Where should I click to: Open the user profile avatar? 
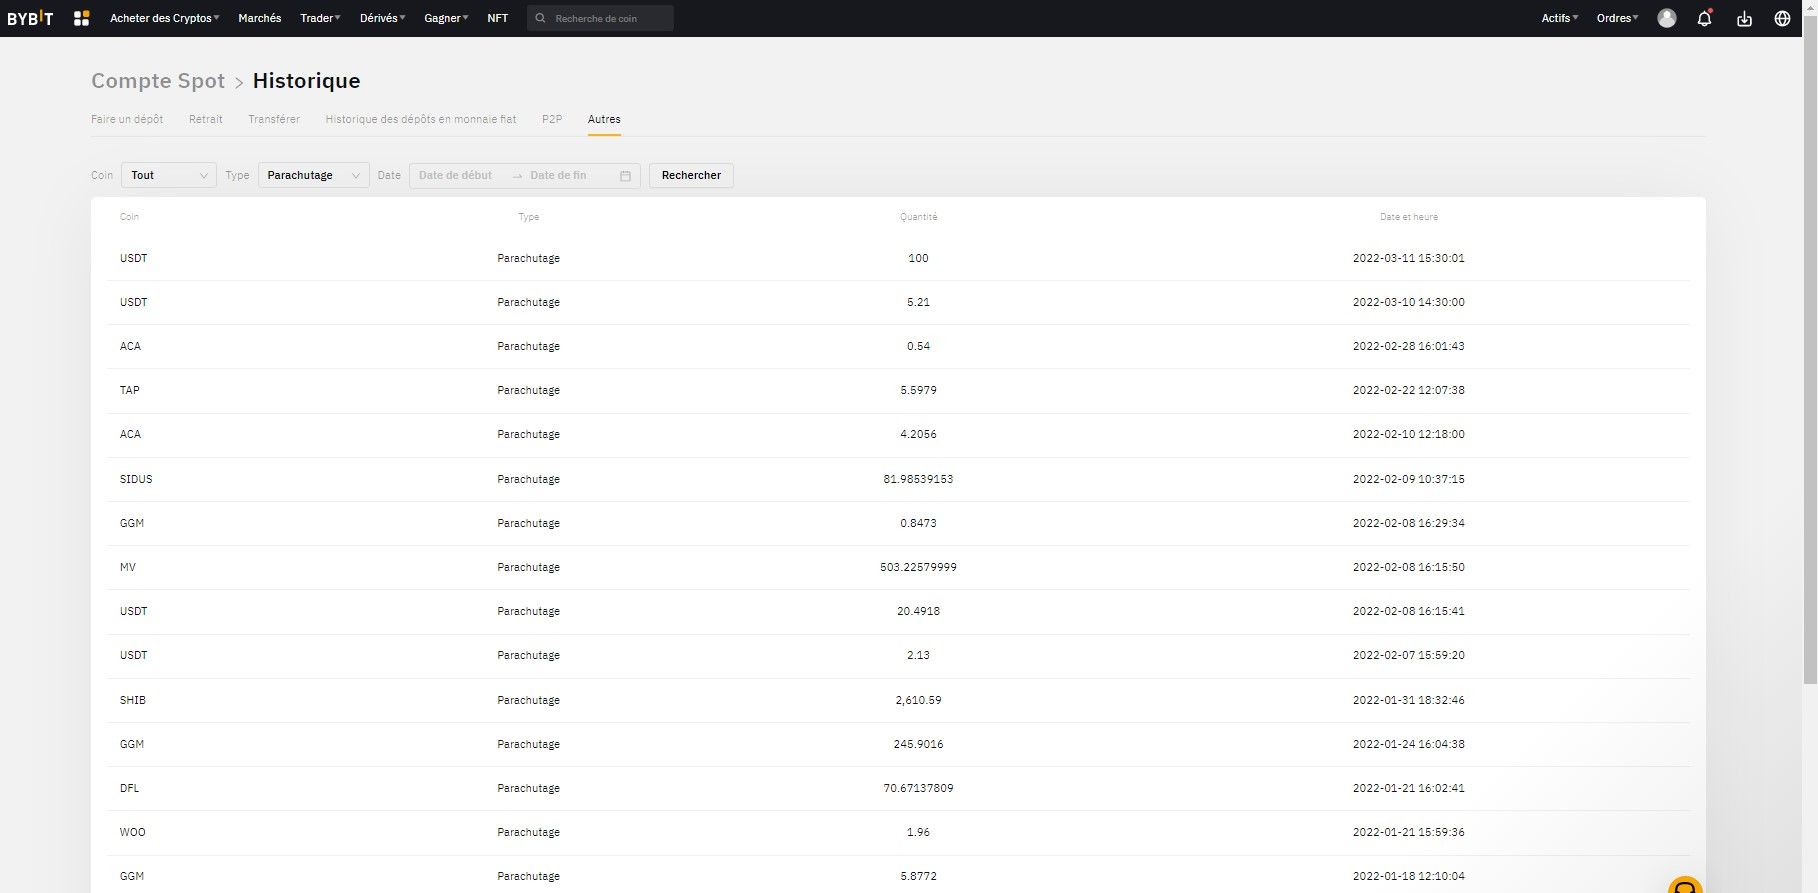tap(1666, 18)
